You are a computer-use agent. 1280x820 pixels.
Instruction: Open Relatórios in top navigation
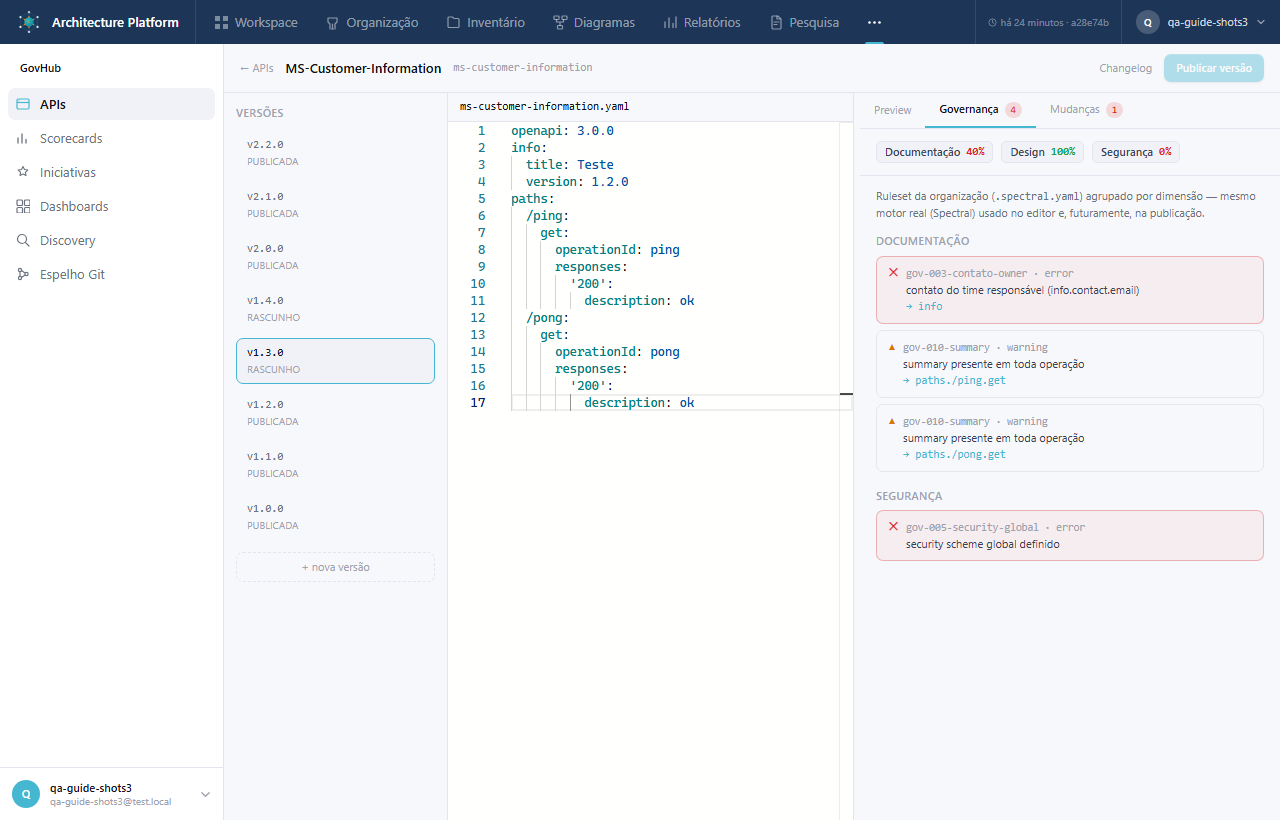702,22
